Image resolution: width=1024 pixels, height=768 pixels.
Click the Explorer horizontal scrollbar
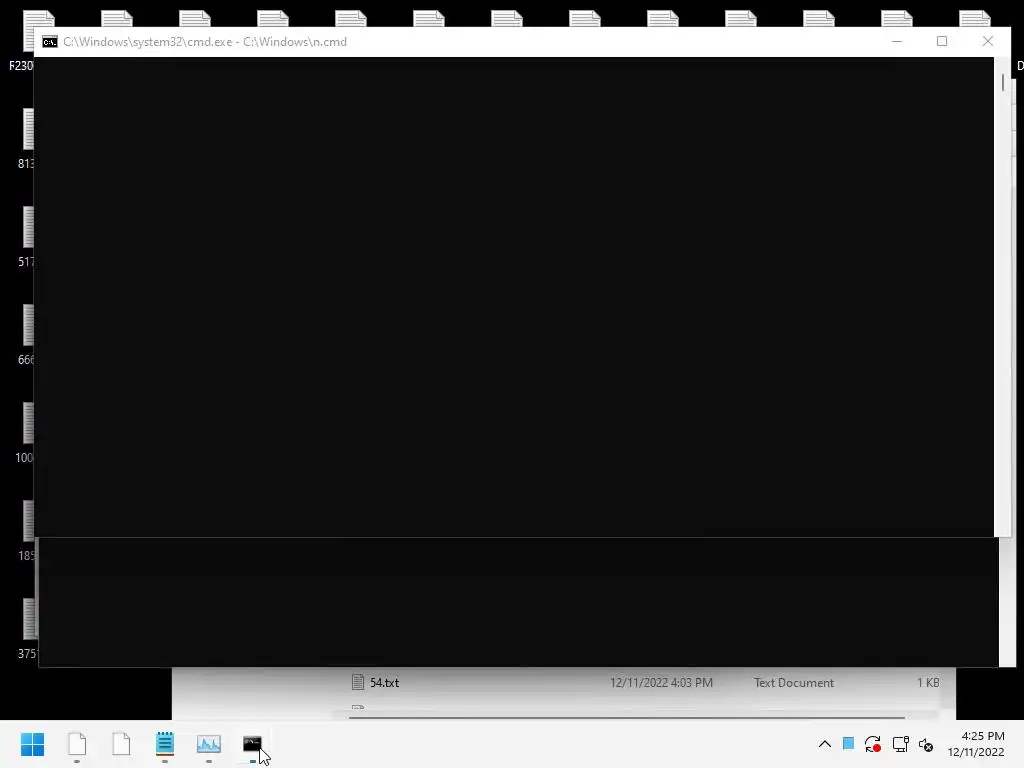626,717
